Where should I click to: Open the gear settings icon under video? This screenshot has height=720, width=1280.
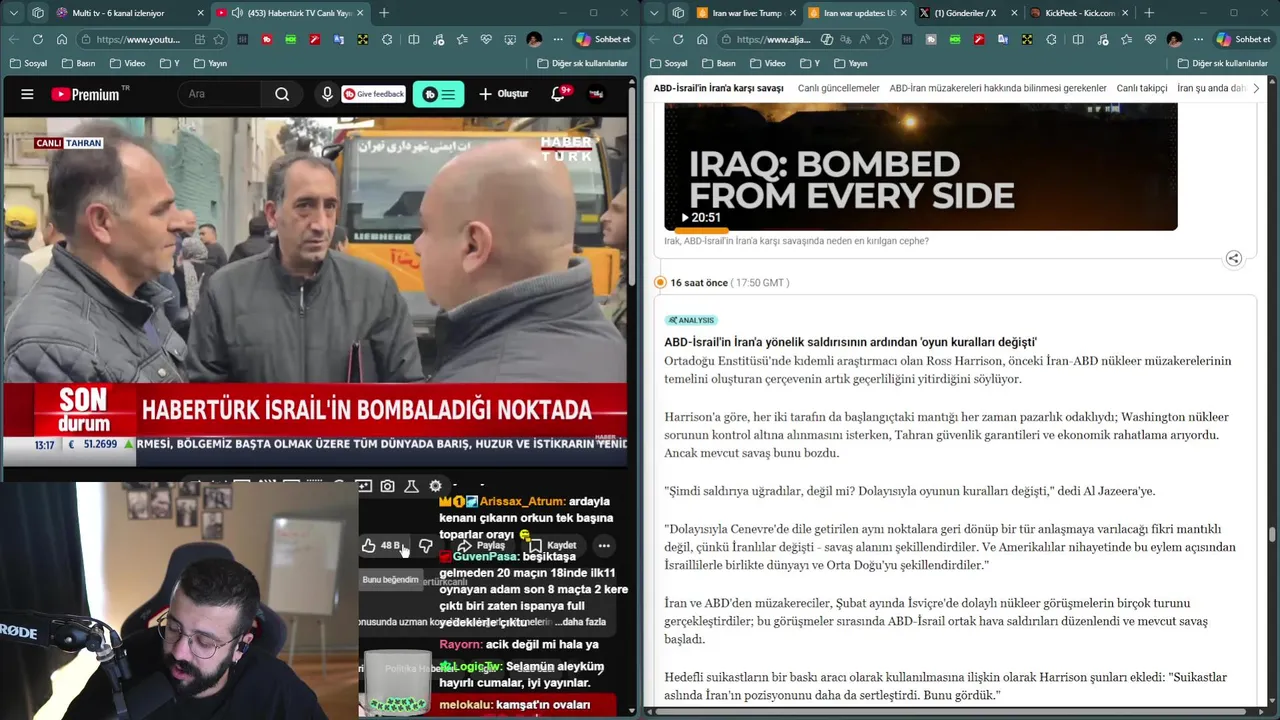(x=435, y=486)
